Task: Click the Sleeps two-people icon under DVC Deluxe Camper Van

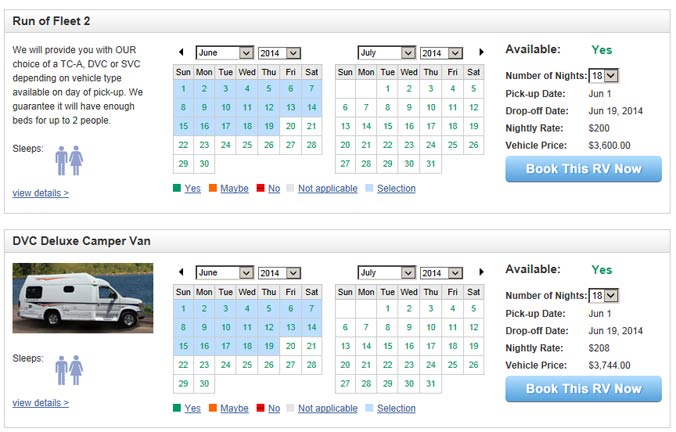Action: (69, 370)
